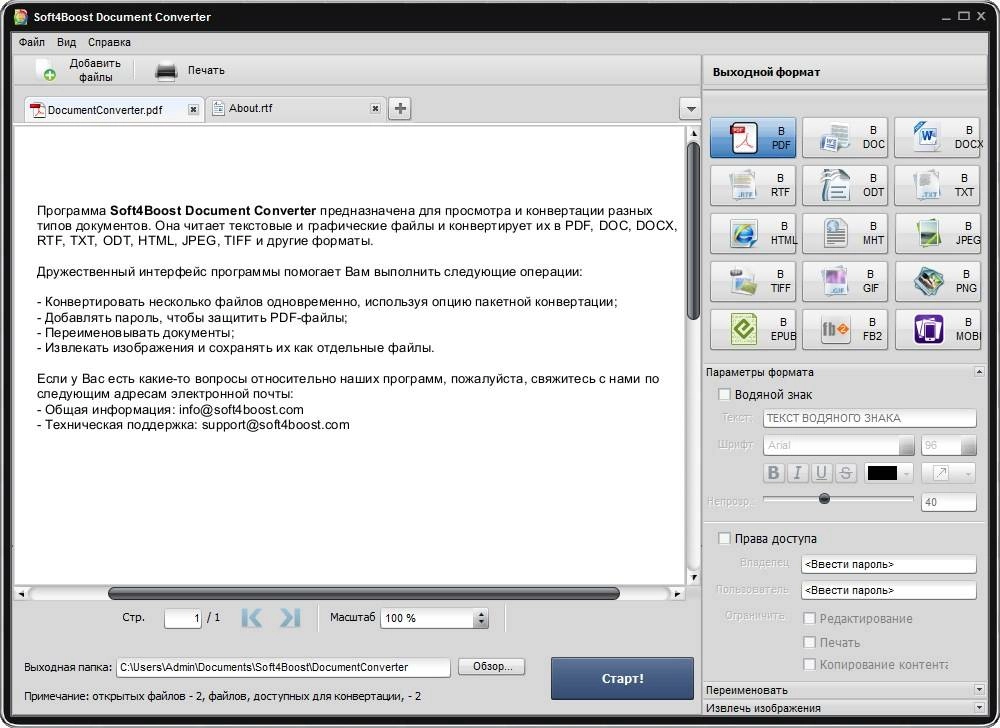Click the Добавить файлы add-files icon

(x=45, y=70)
